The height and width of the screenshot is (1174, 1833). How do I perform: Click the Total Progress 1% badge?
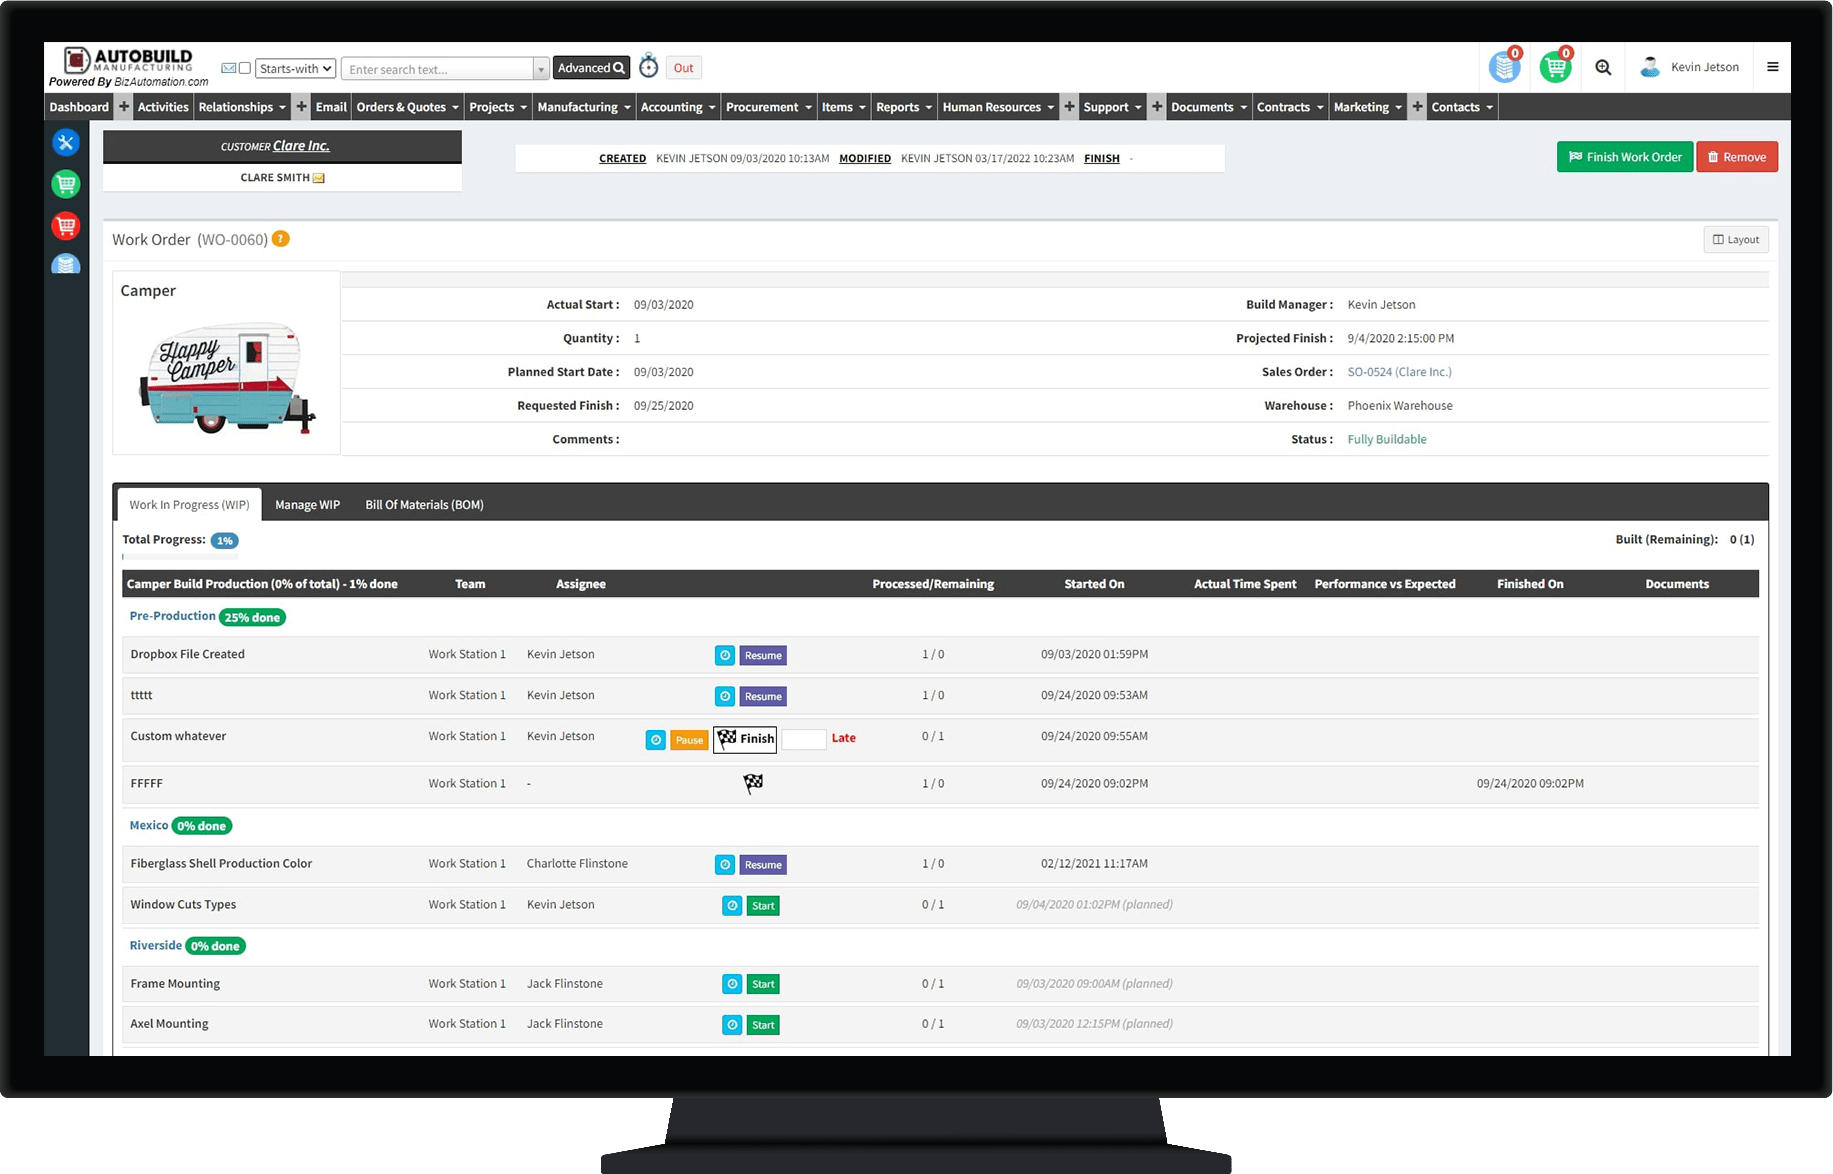point(225,541)
